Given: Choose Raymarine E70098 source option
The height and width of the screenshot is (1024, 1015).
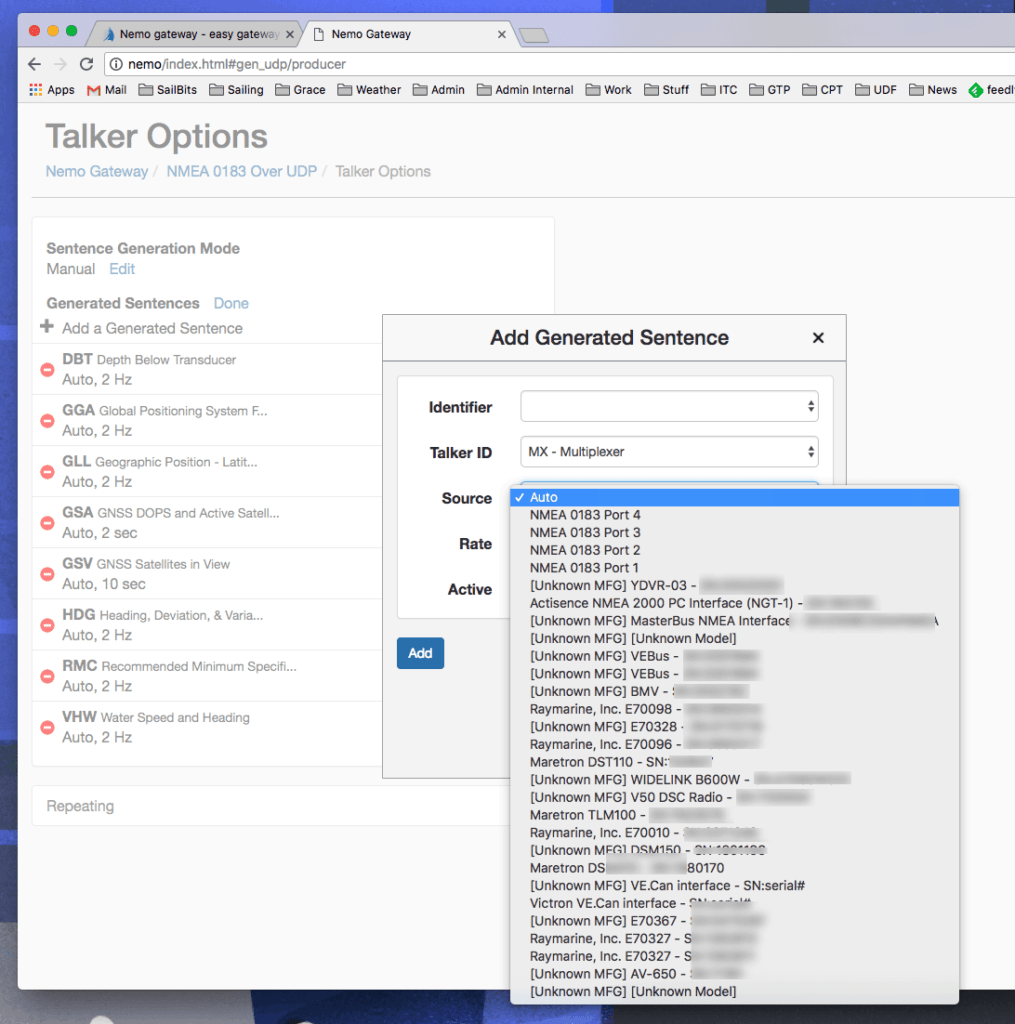Looking at the screenshot, I should [x=735, y=709].
